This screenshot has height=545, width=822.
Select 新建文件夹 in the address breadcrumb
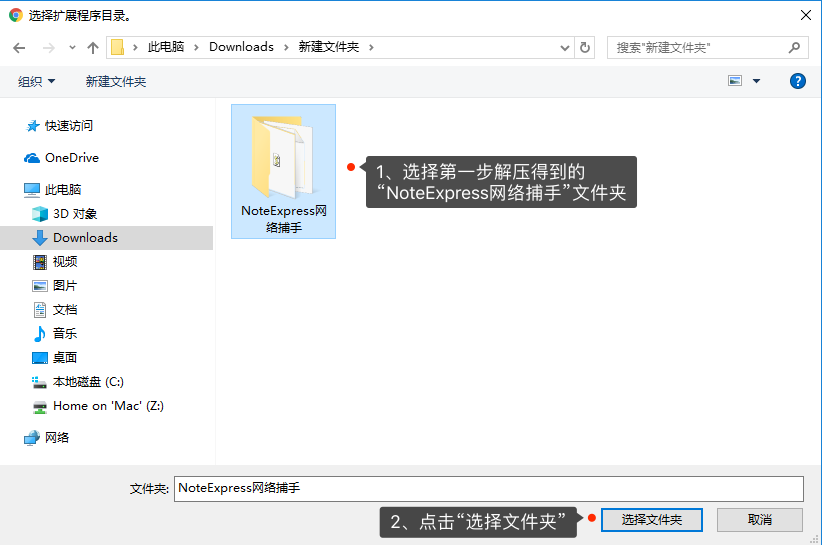click(x=329, y=47)
